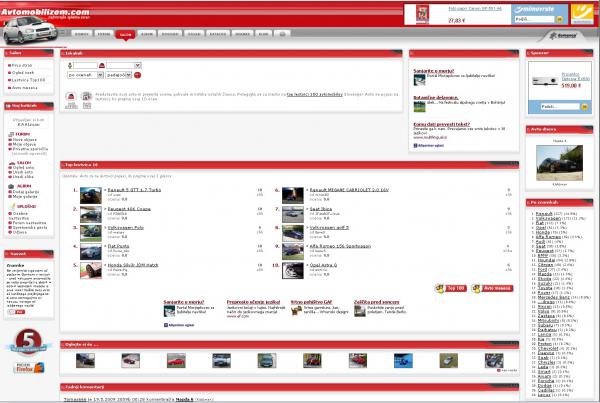Open the Avto dneva Mazda 6 photo
Viewport: 600px width, 403px height.
(x=558, y=167)
